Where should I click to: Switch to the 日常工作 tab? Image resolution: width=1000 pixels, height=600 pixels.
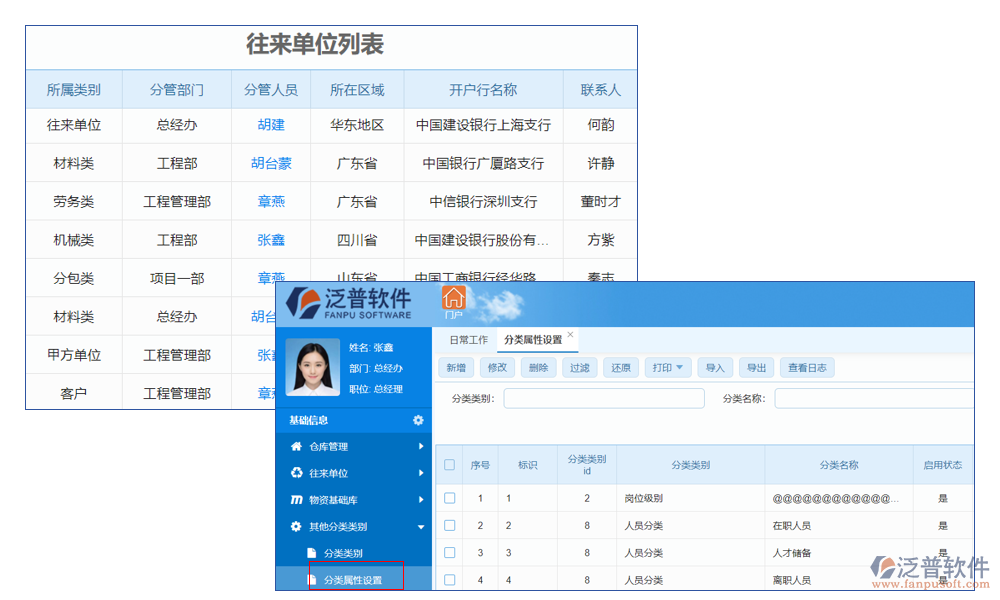pos(468,339)
